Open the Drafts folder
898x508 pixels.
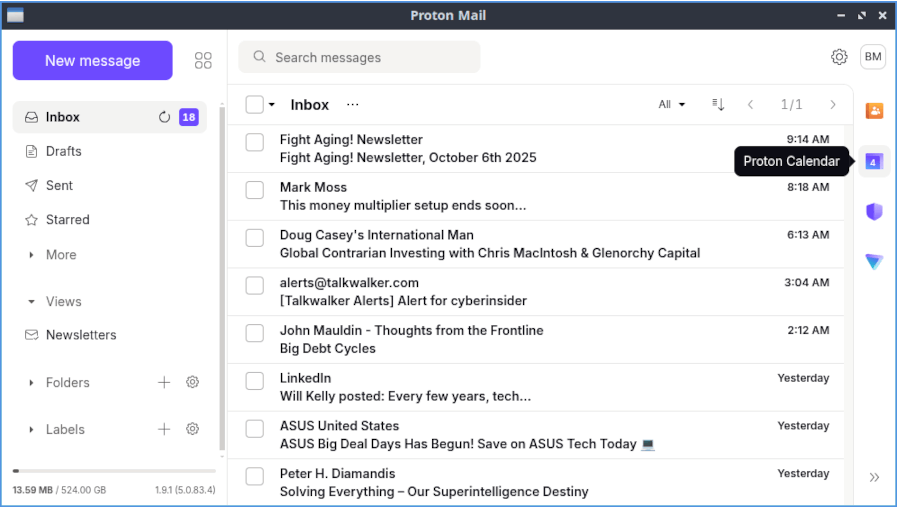tap(64, 151)
